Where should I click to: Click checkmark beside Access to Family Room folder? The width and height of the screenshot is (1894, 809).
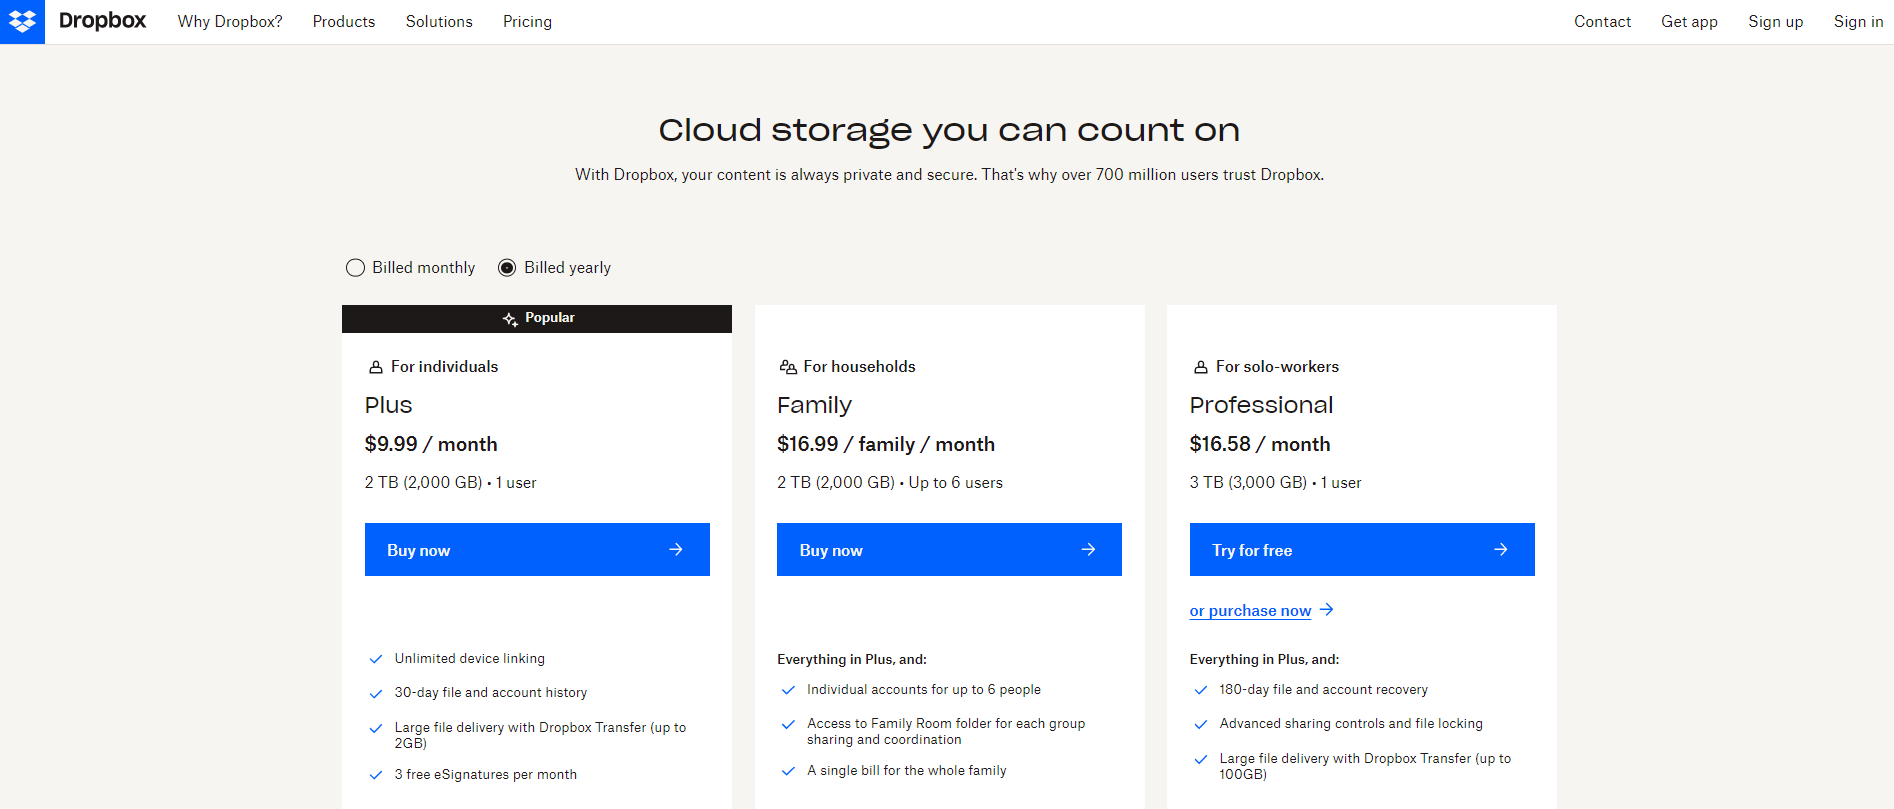(788, 724)
